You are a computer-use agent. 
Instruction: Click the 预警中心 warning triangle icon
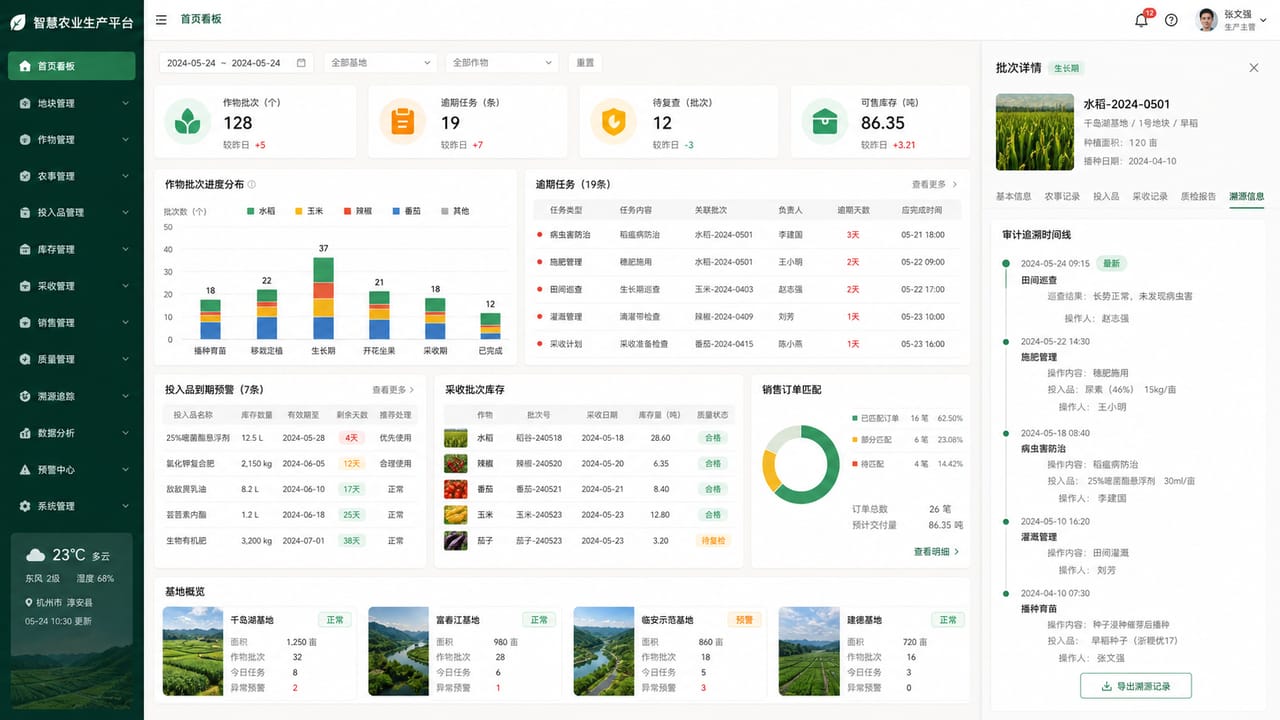pyautogui.click(x=25, y=469)
